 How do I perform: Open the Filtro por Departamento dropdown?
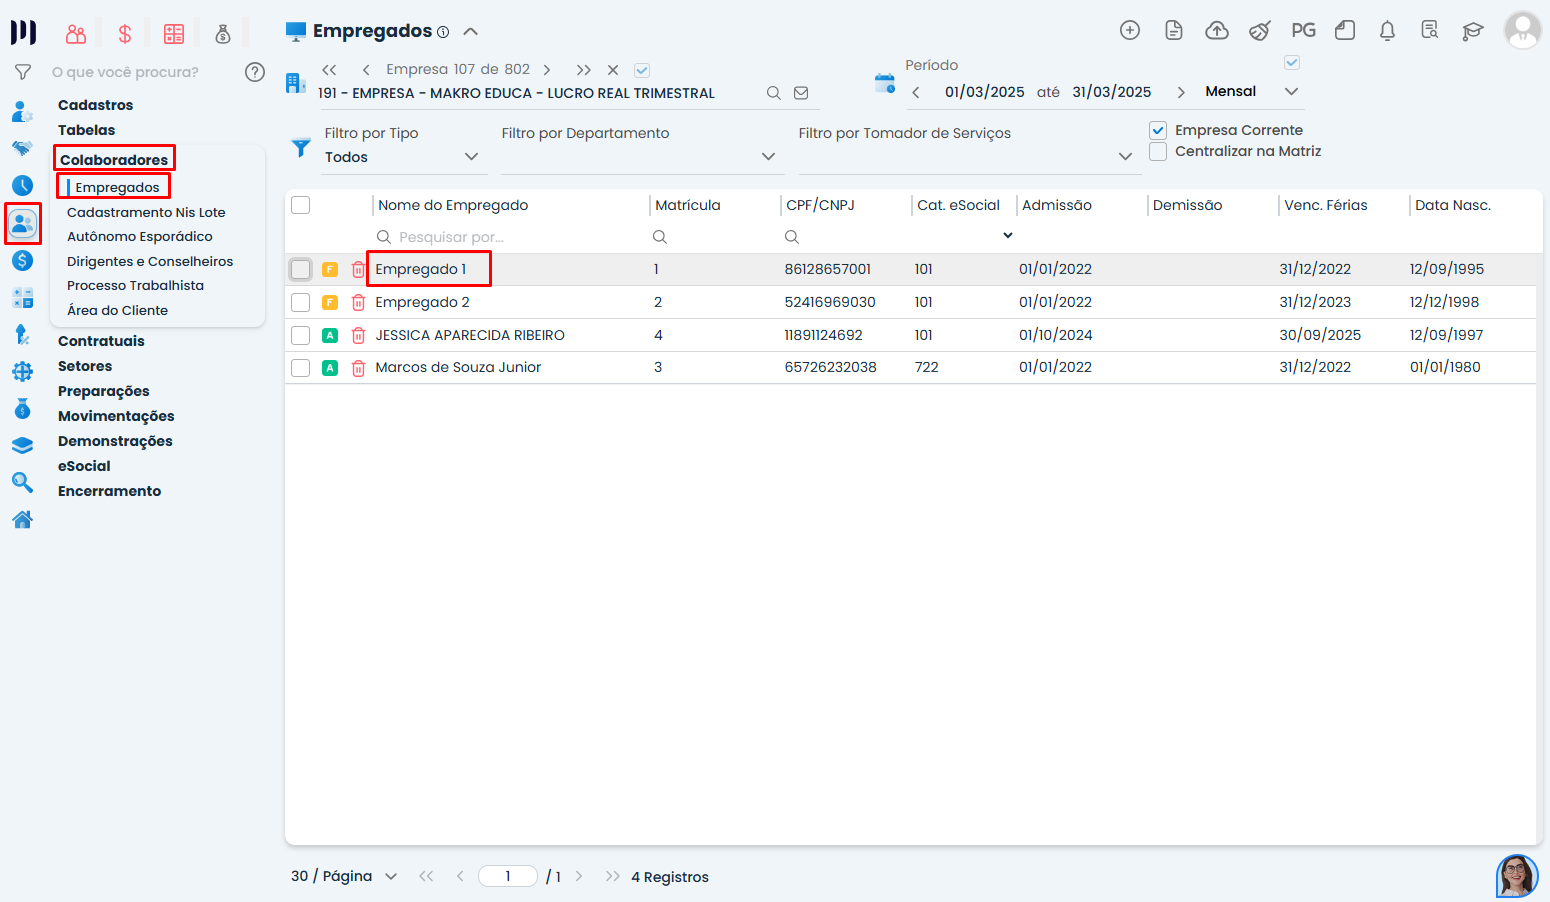coord(768,157)
